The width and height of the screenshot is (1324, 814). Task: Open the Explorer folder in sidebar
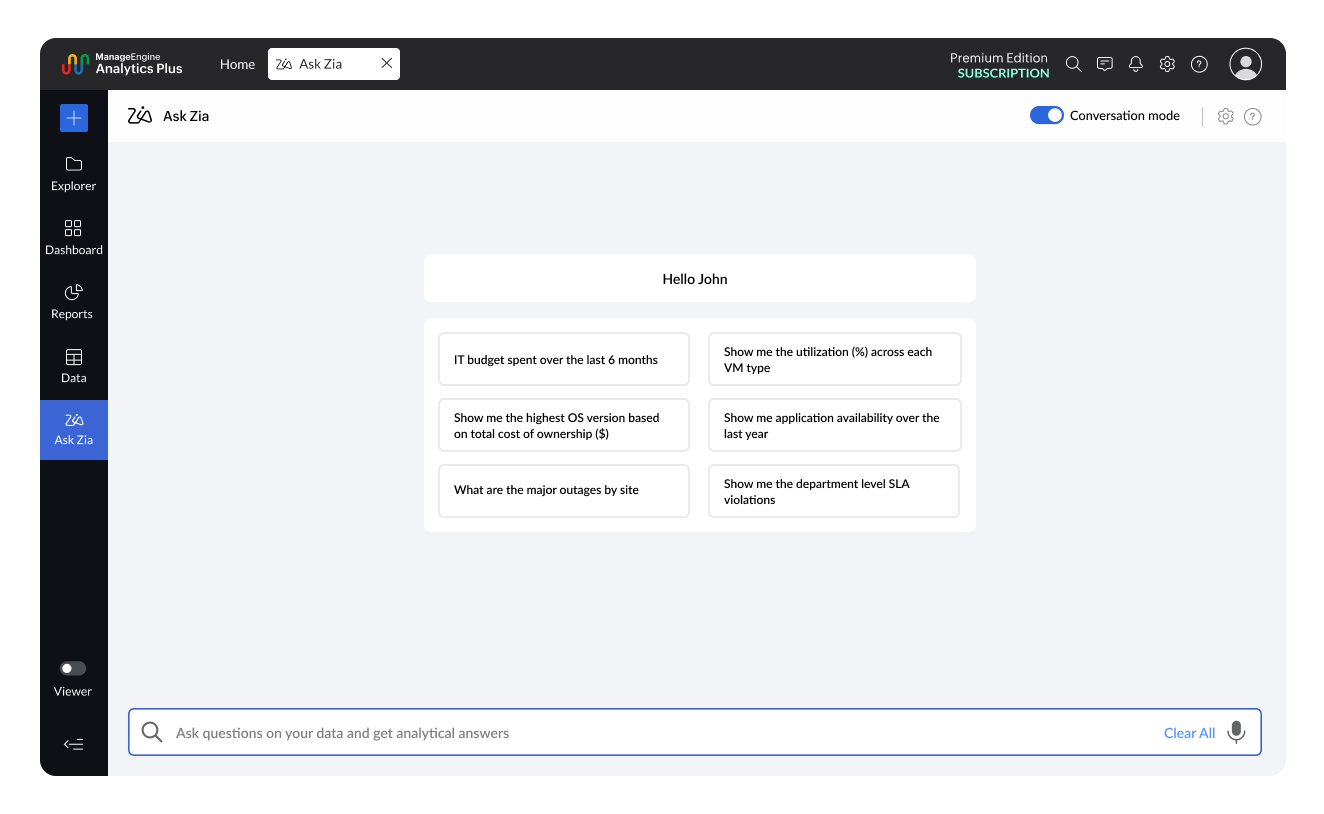[74, 174]
